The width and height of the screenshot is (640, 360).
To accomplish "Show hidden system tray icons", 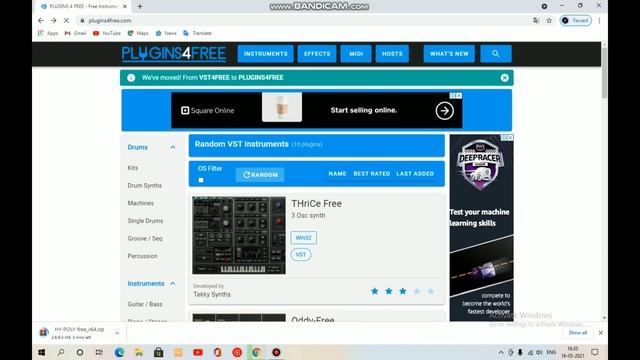I will point(501,352).
